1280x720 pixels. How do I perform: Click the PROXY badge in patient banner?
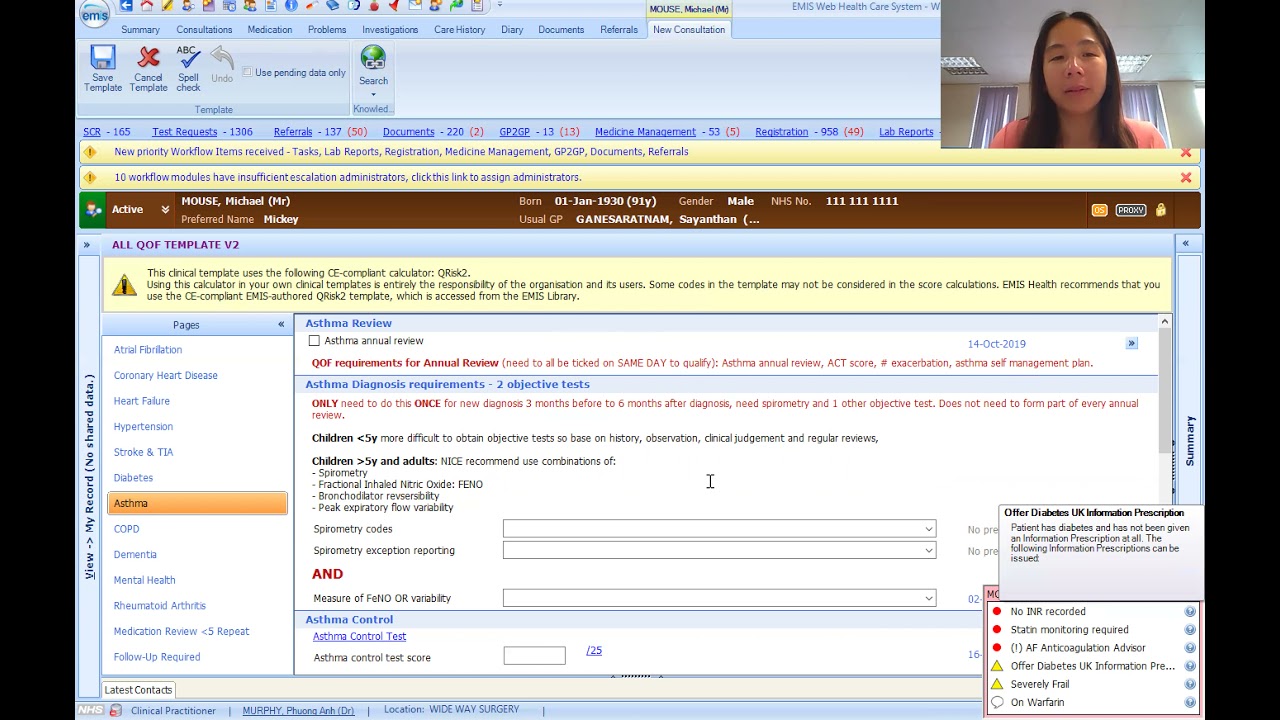[1131, 210]
